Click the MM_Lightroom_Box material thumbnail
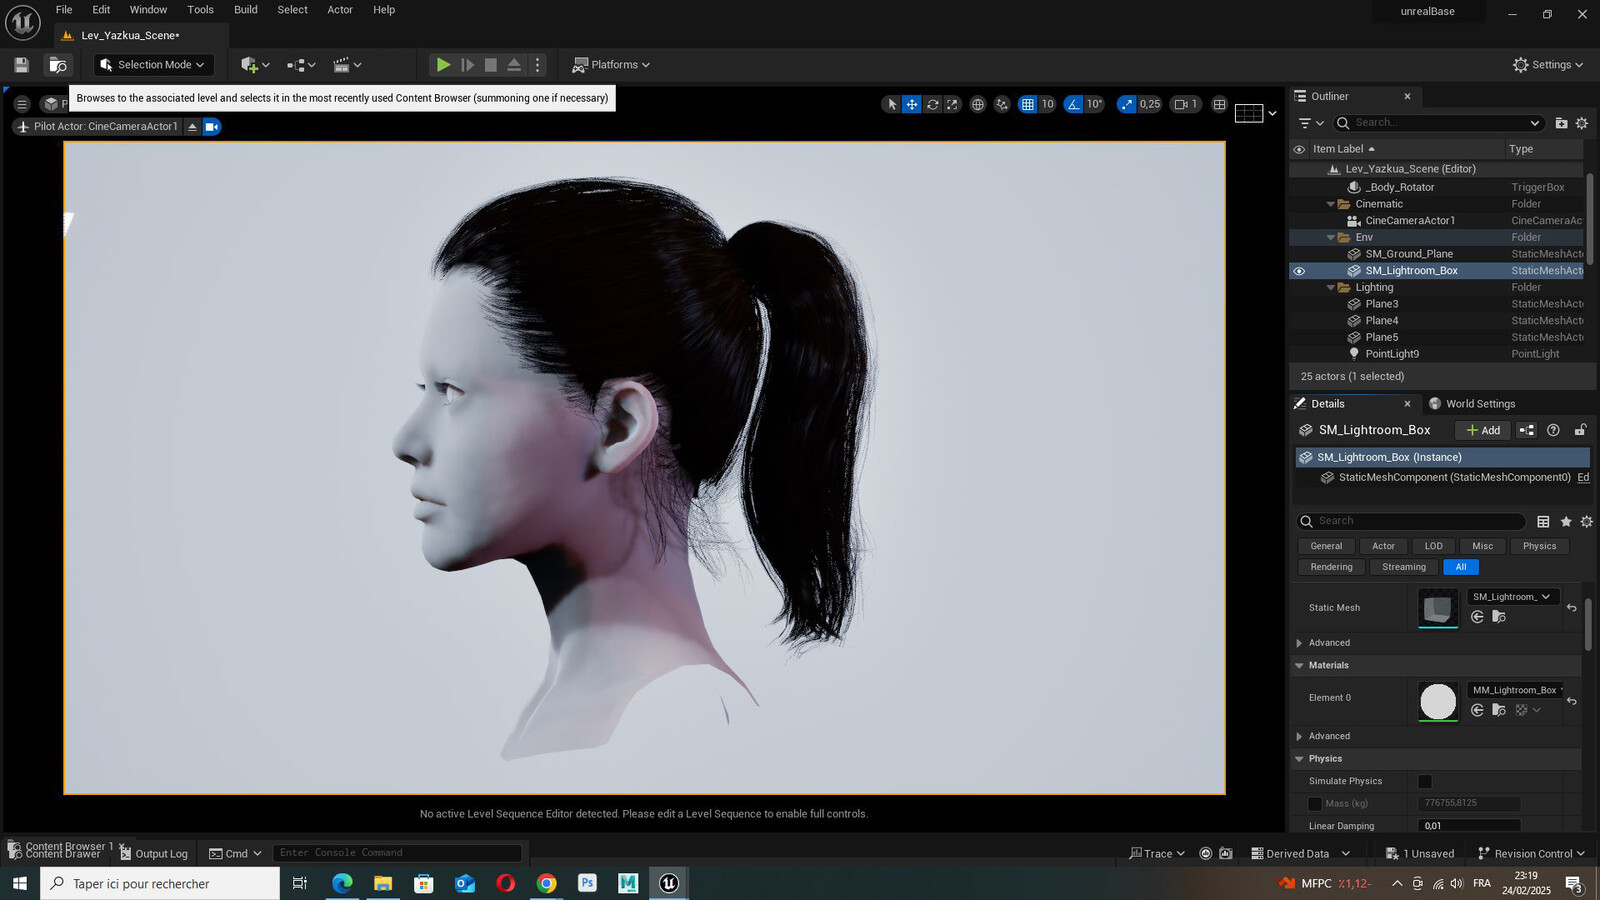Screen dimensions: 1600x900 click(1438, 701)
